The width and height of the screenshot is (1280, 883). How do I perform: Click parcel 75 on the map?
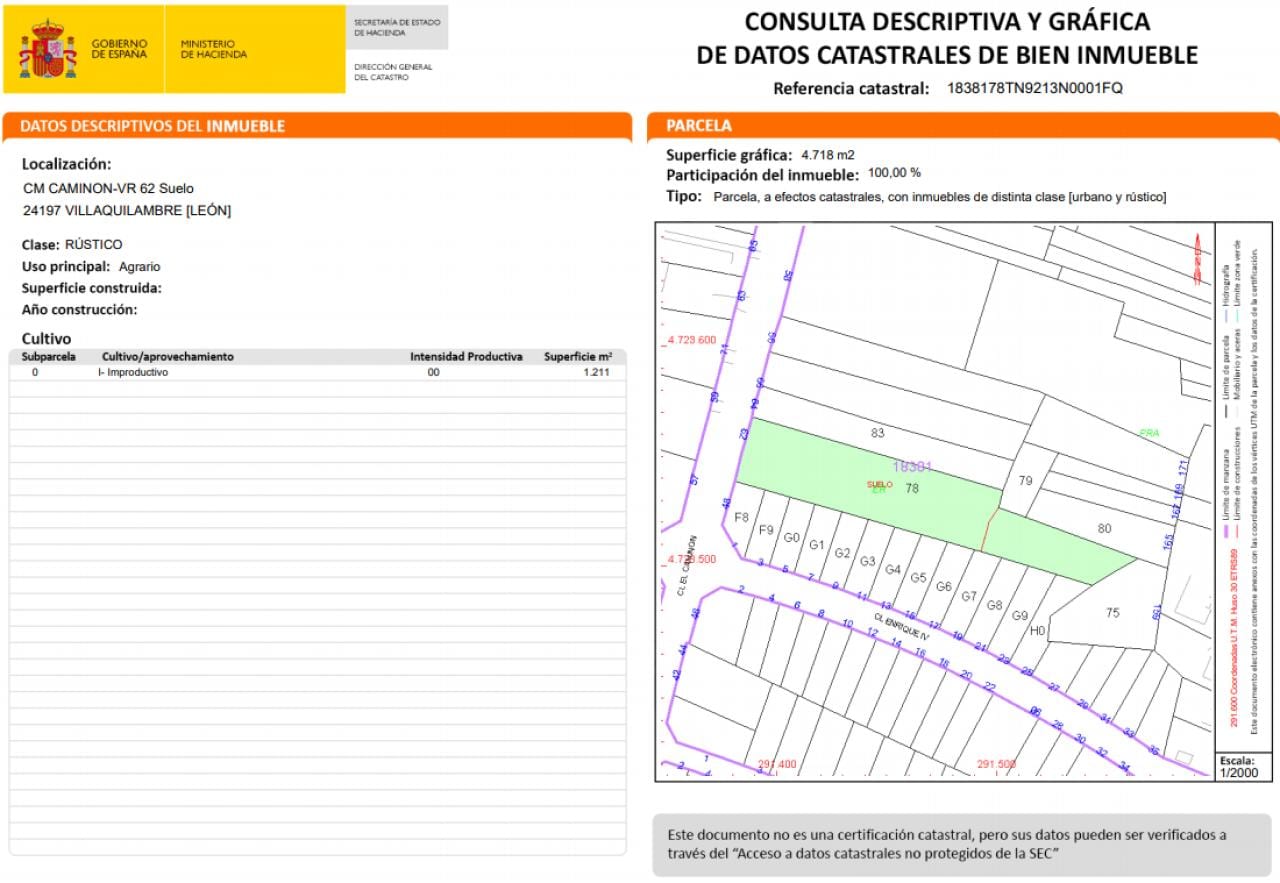click(1113, 612)
